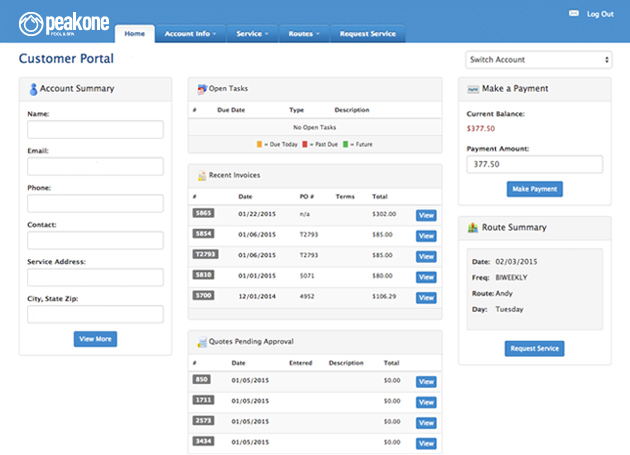The width and height of the screenshot is (630, 455).
Task: Expand the Service menu
Action: coord(252,34)
